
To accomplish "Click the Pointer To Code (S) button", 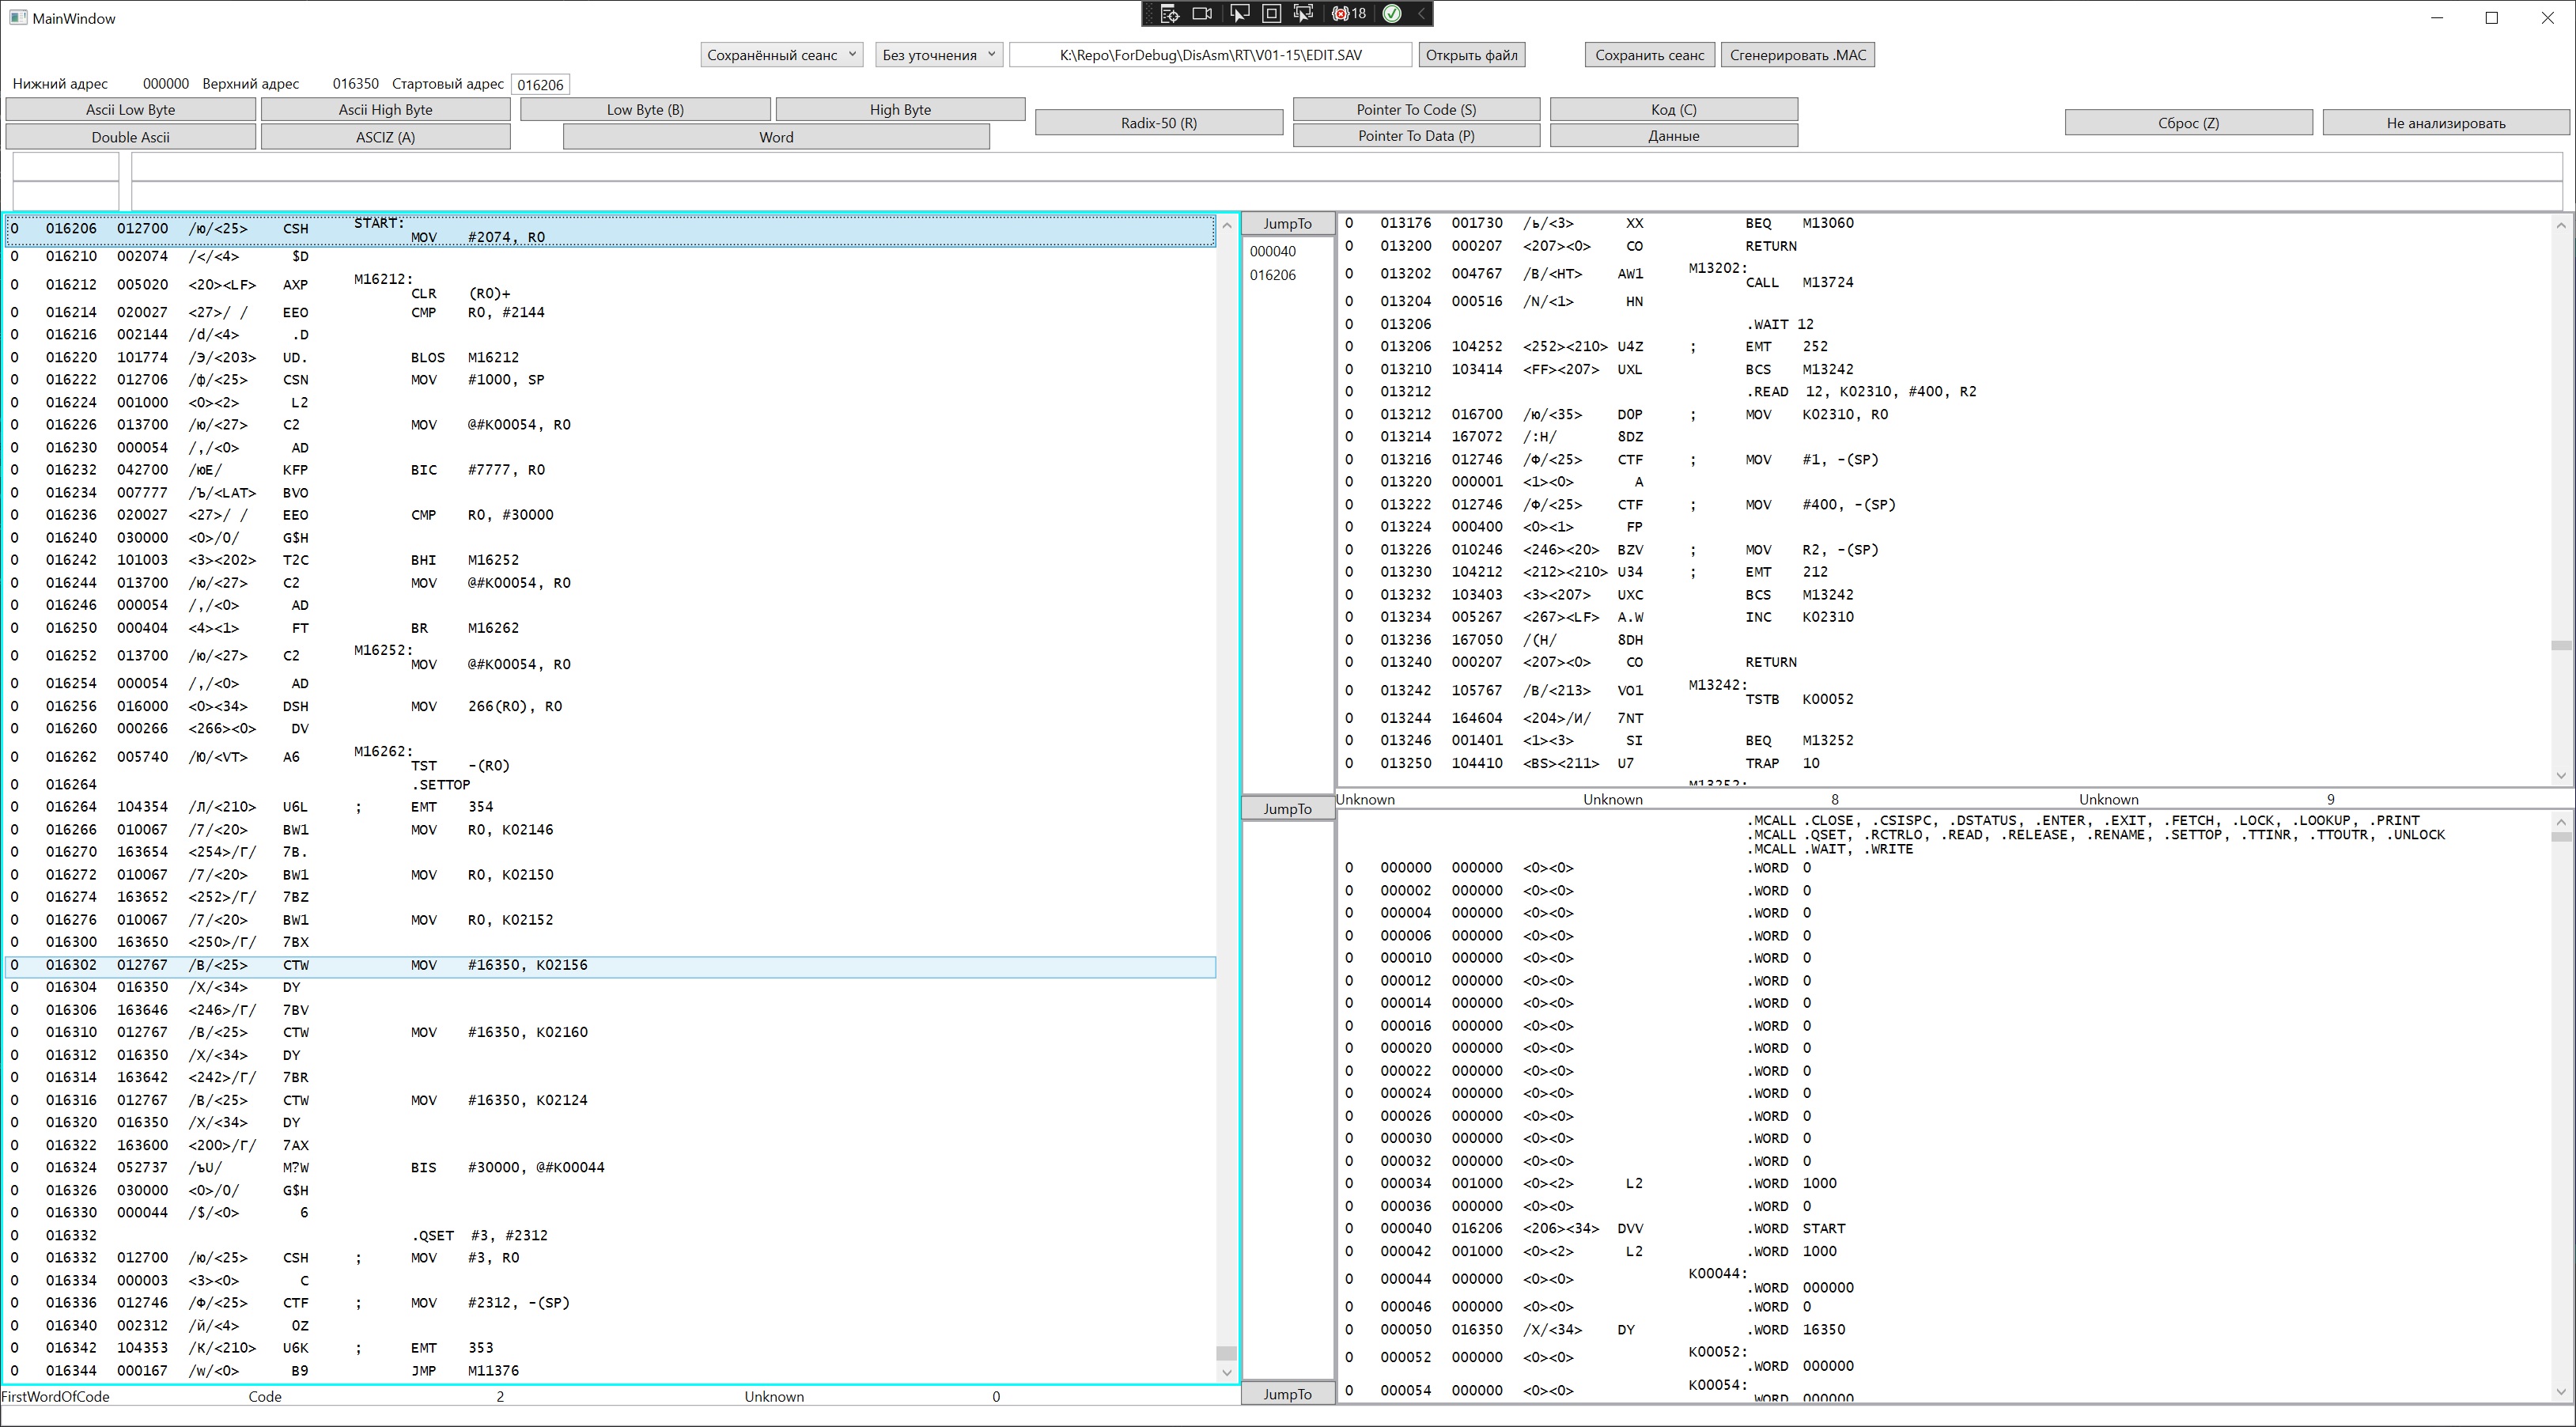I will point(1415,110).
